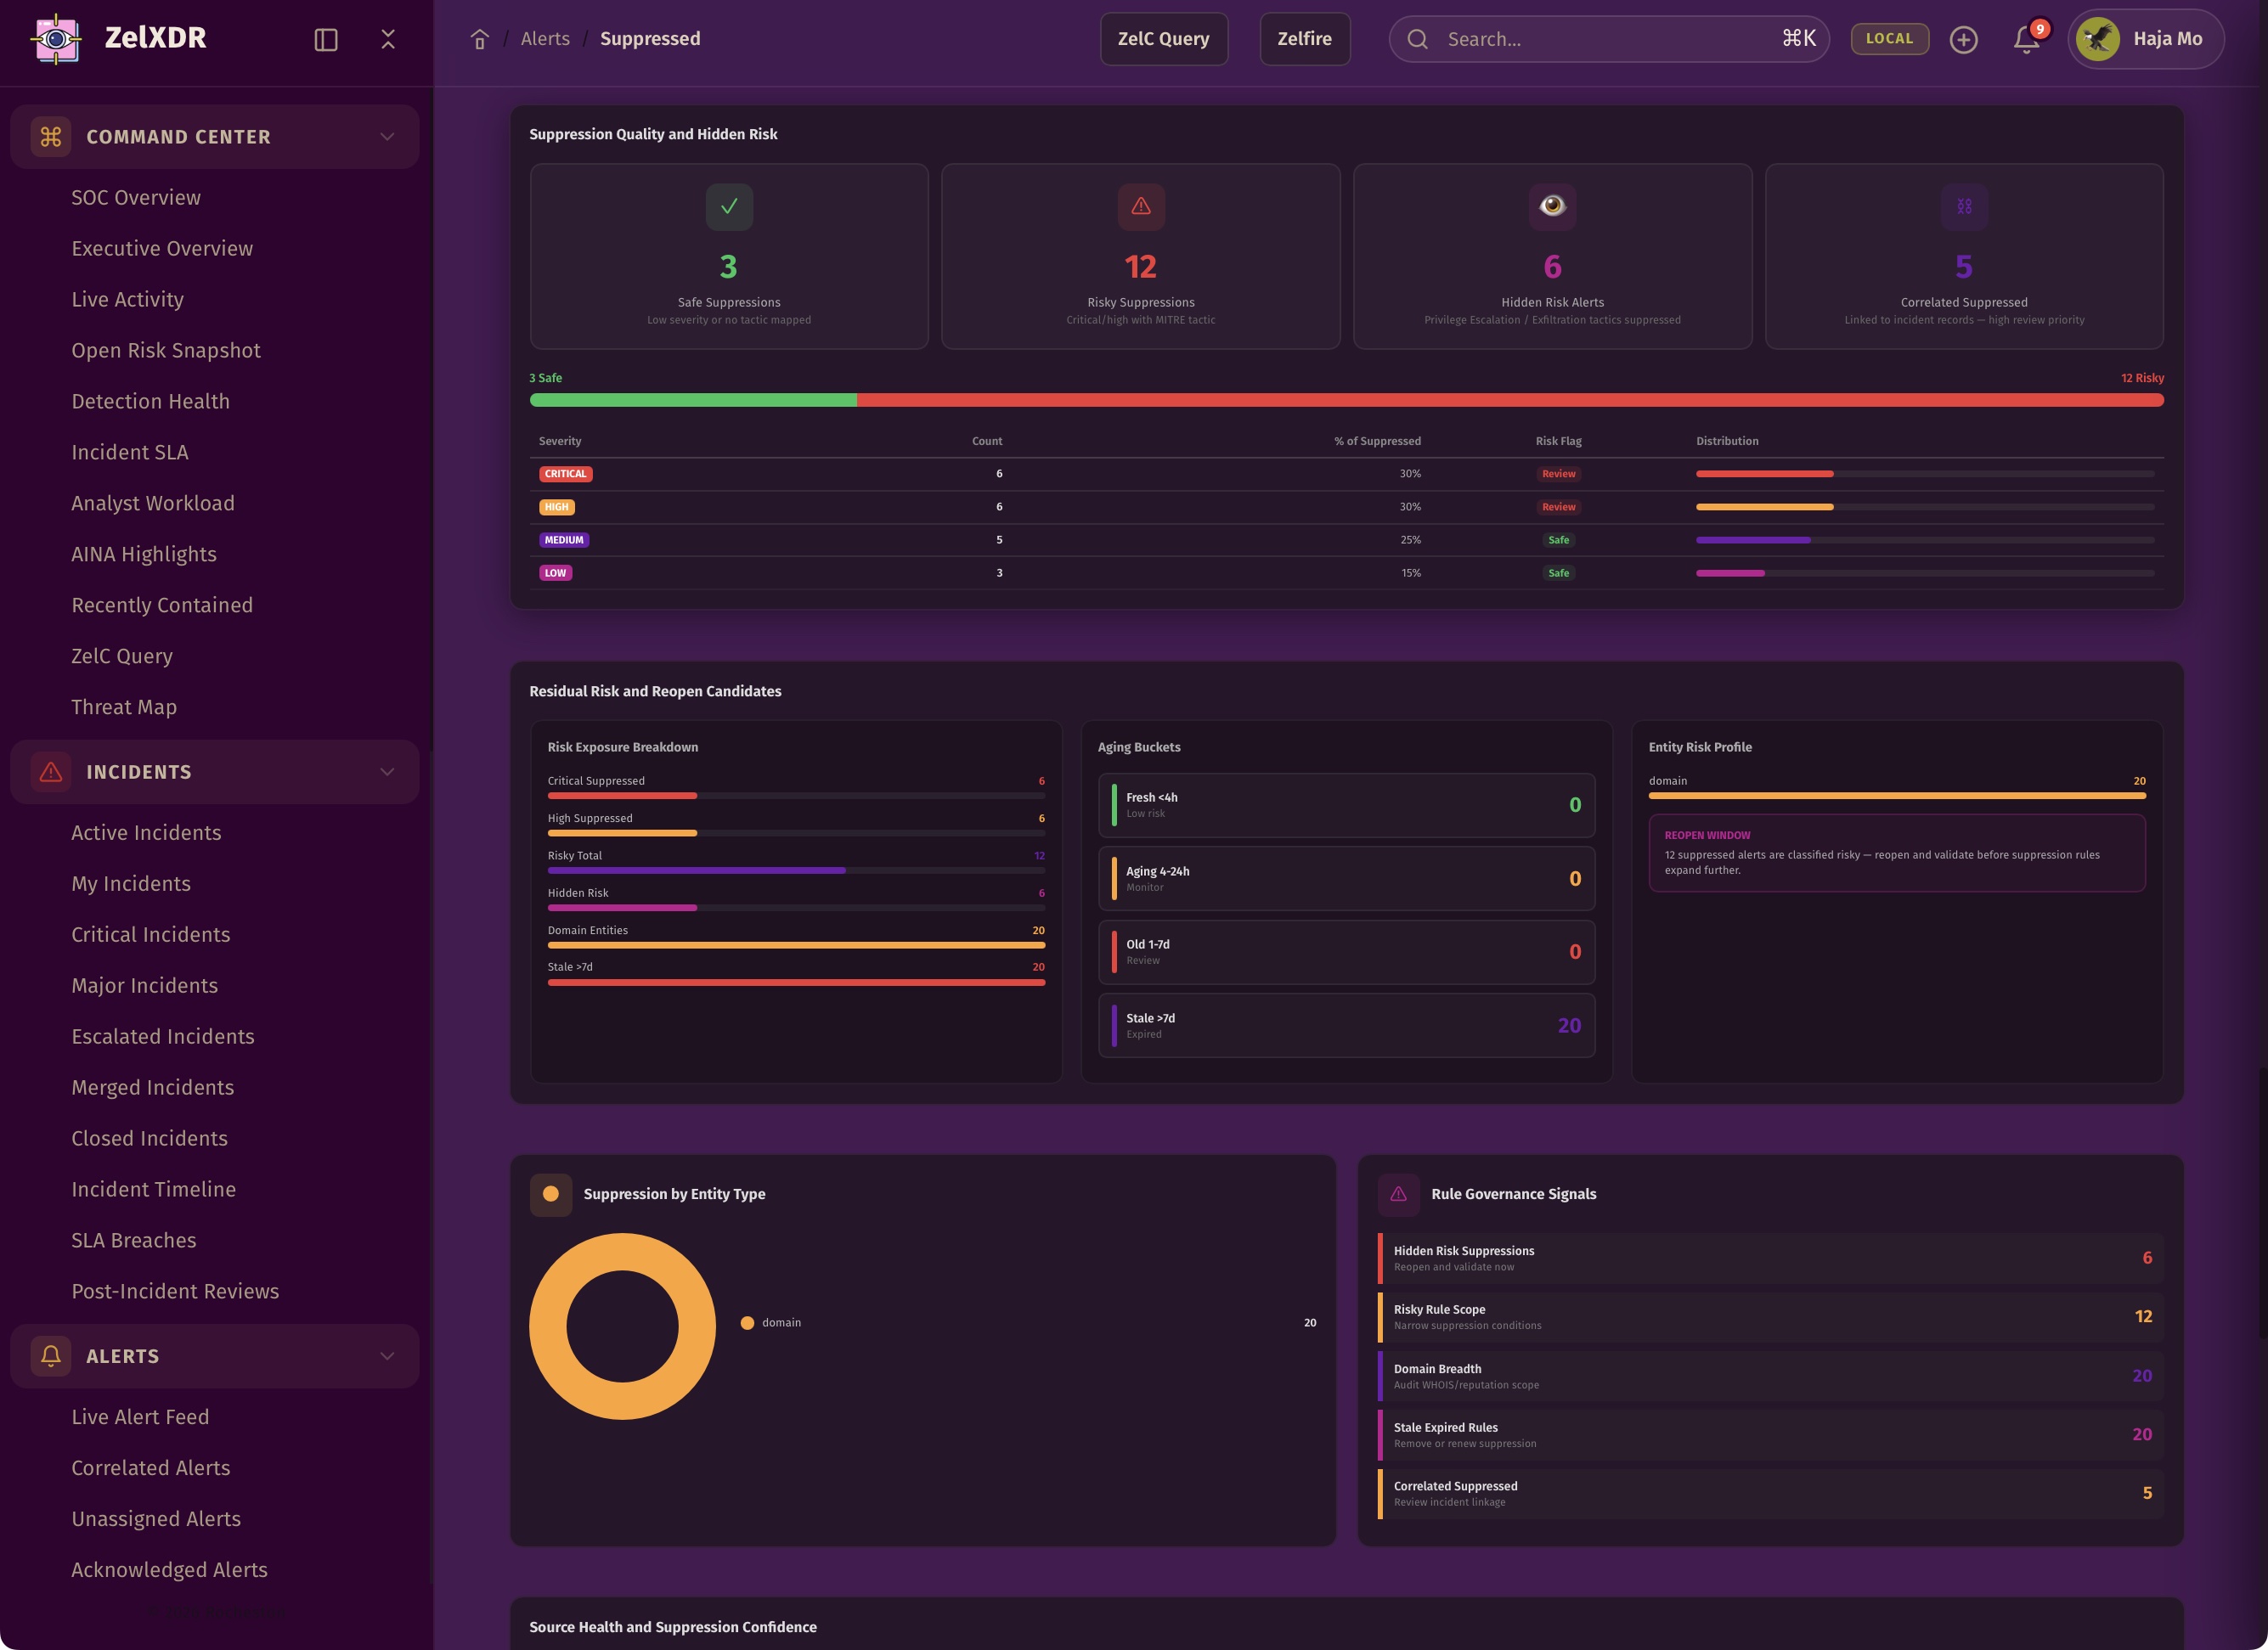Screen dimensions: 2268x1650
Task: Click the Risky Suppressions warning triangle icon
Action: pyautogui.click(x=1140, y=206)
